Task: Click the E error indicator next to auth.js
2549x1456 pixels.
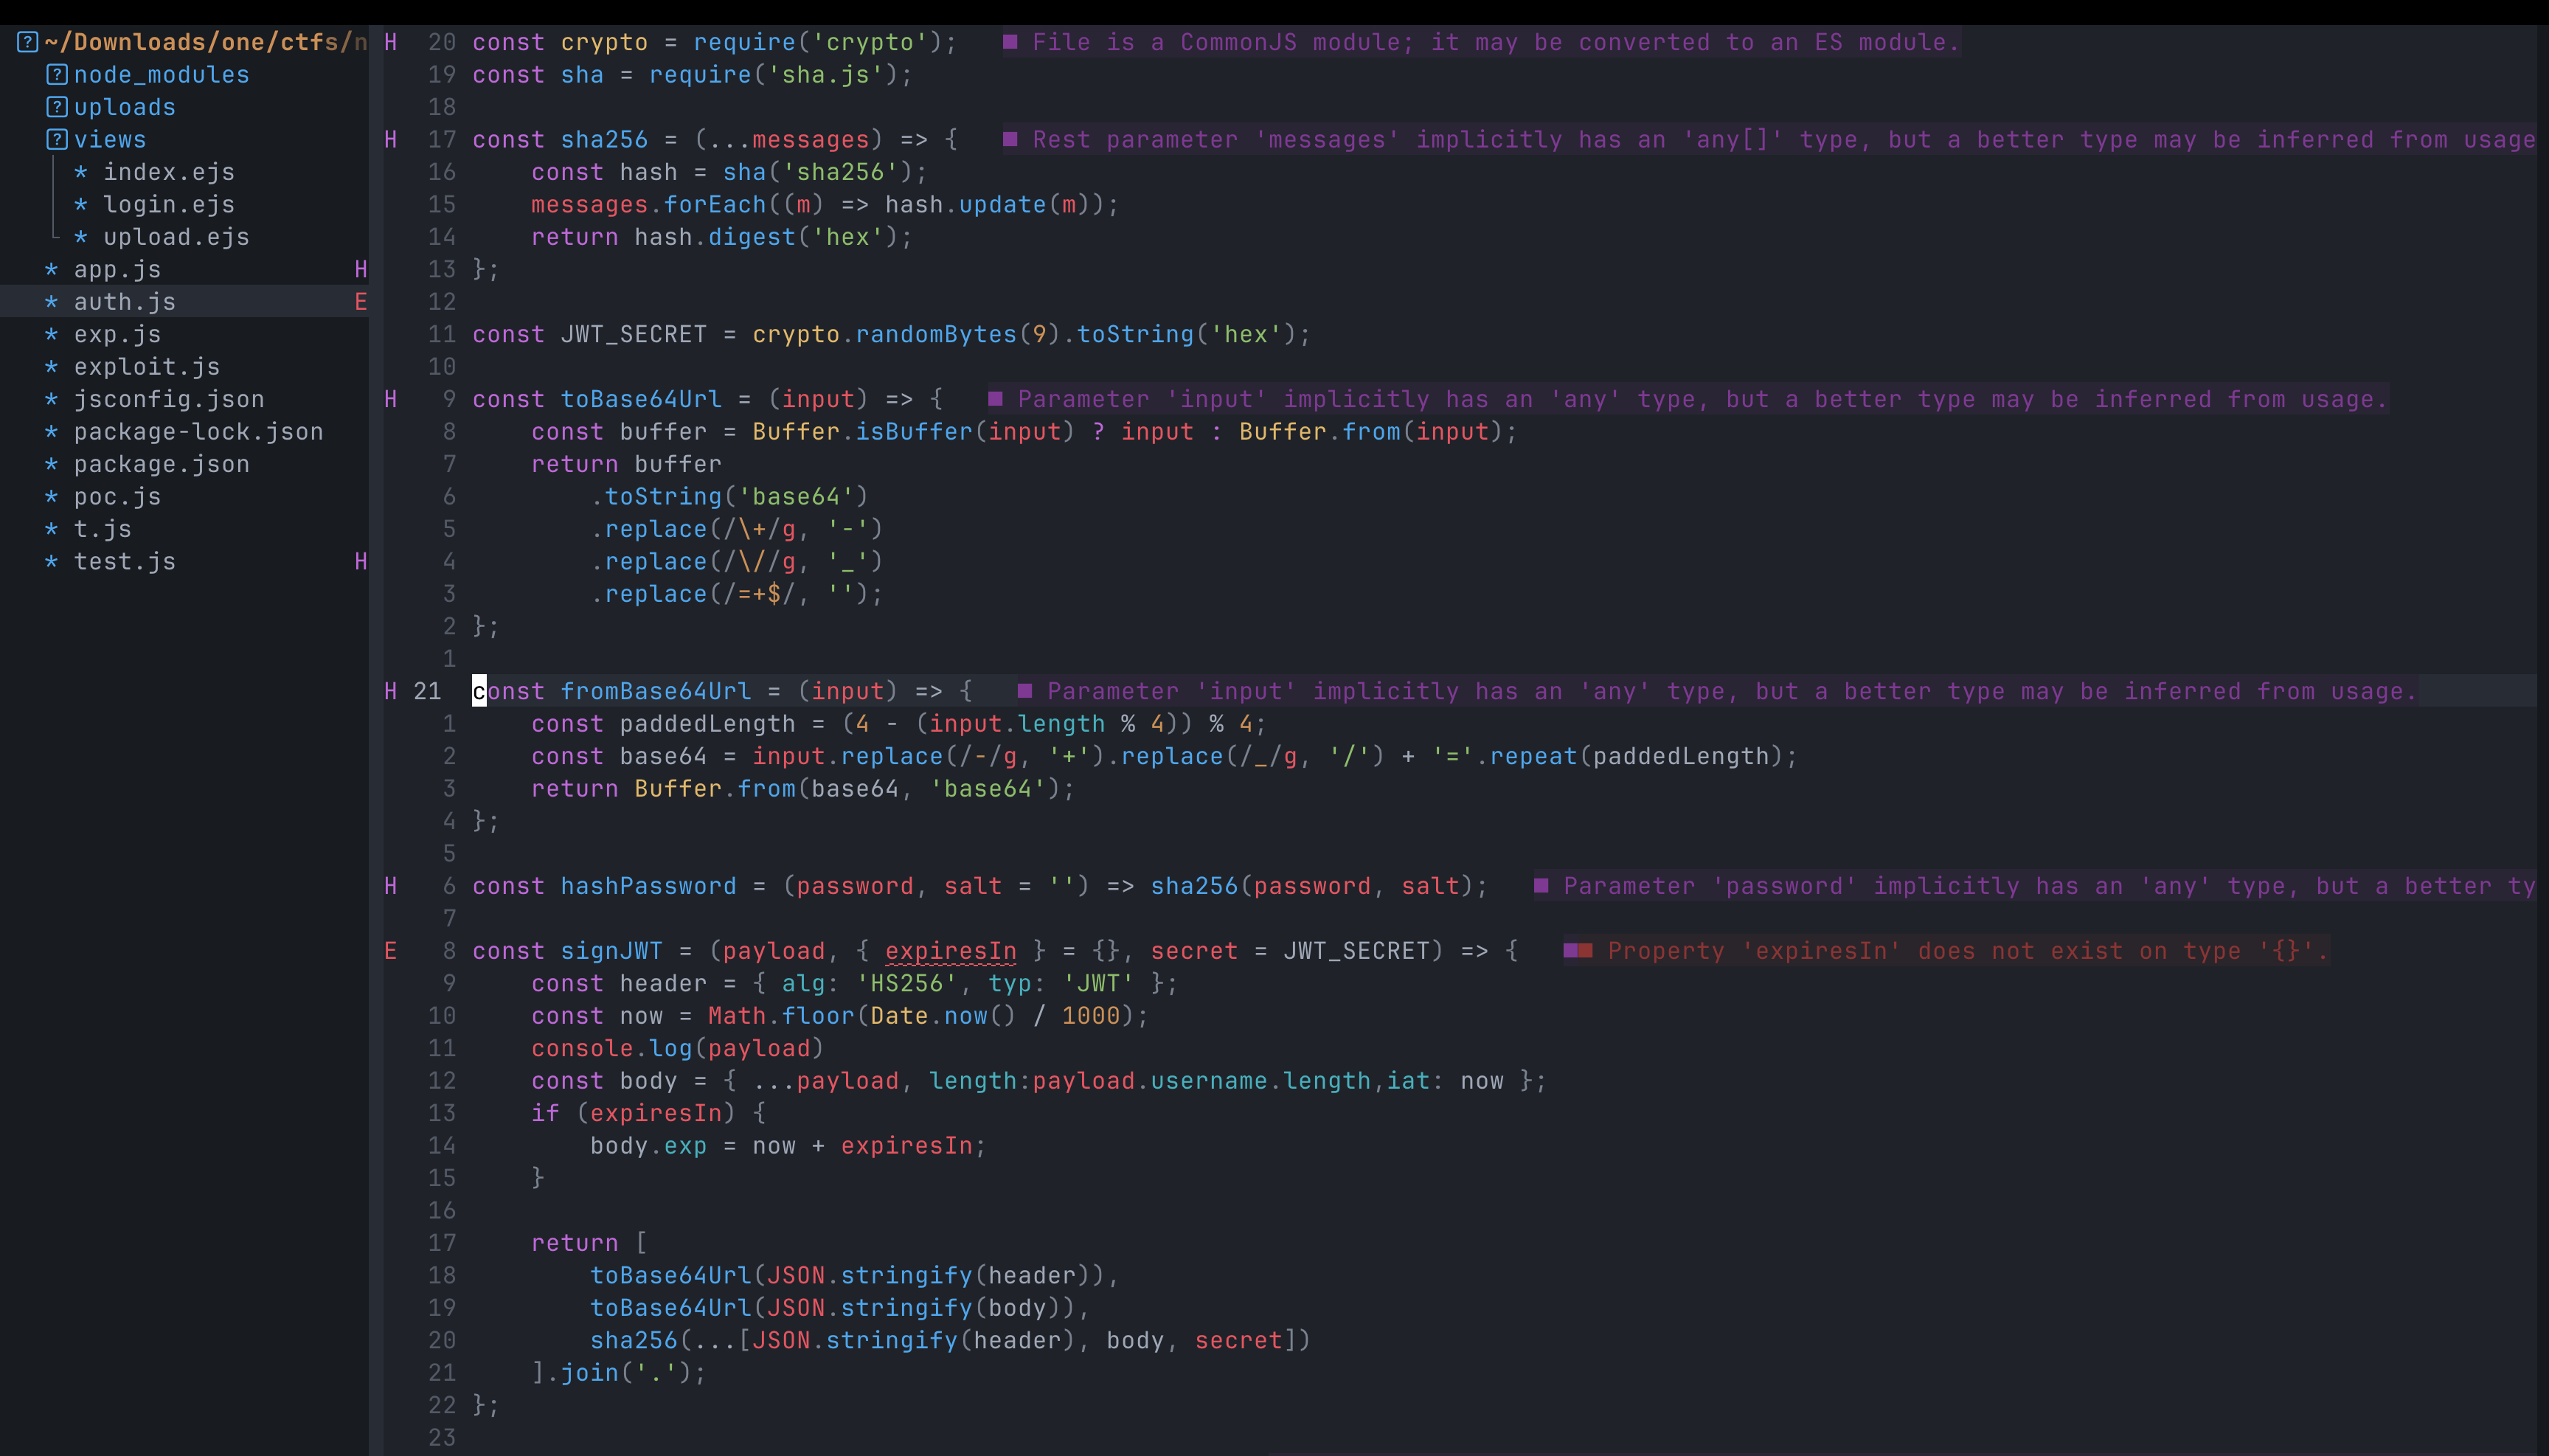Action: (x=360, y=301)
